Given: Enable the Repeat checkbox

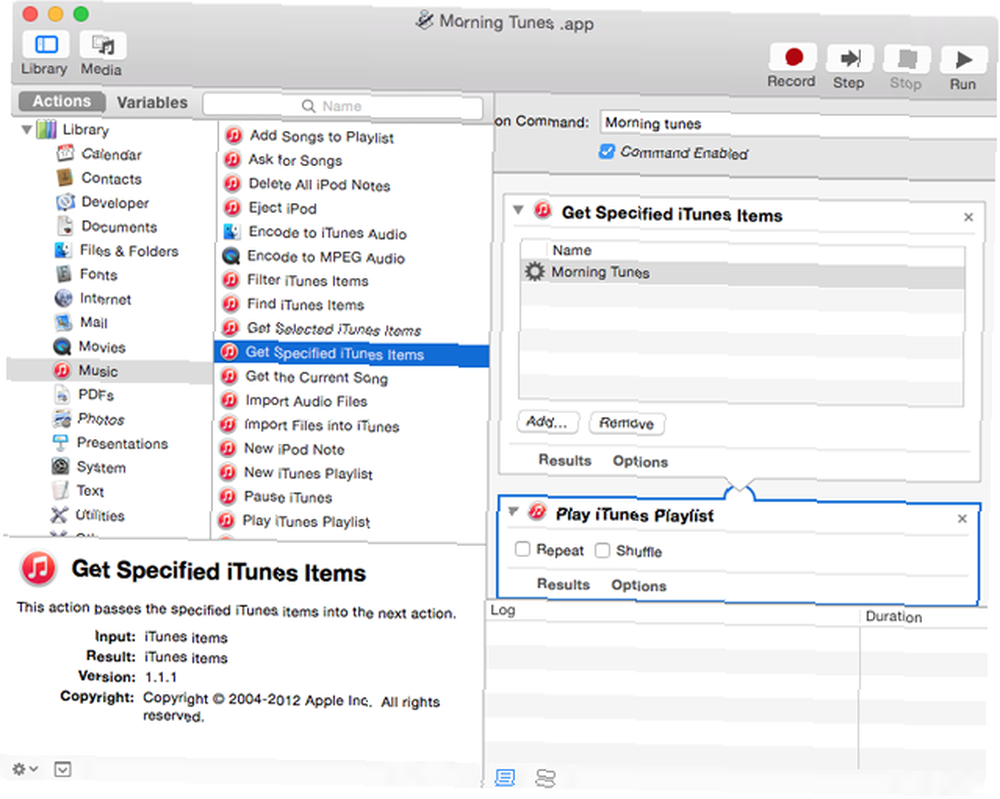Looking at the screenshot, I should (x=522, y=549).
